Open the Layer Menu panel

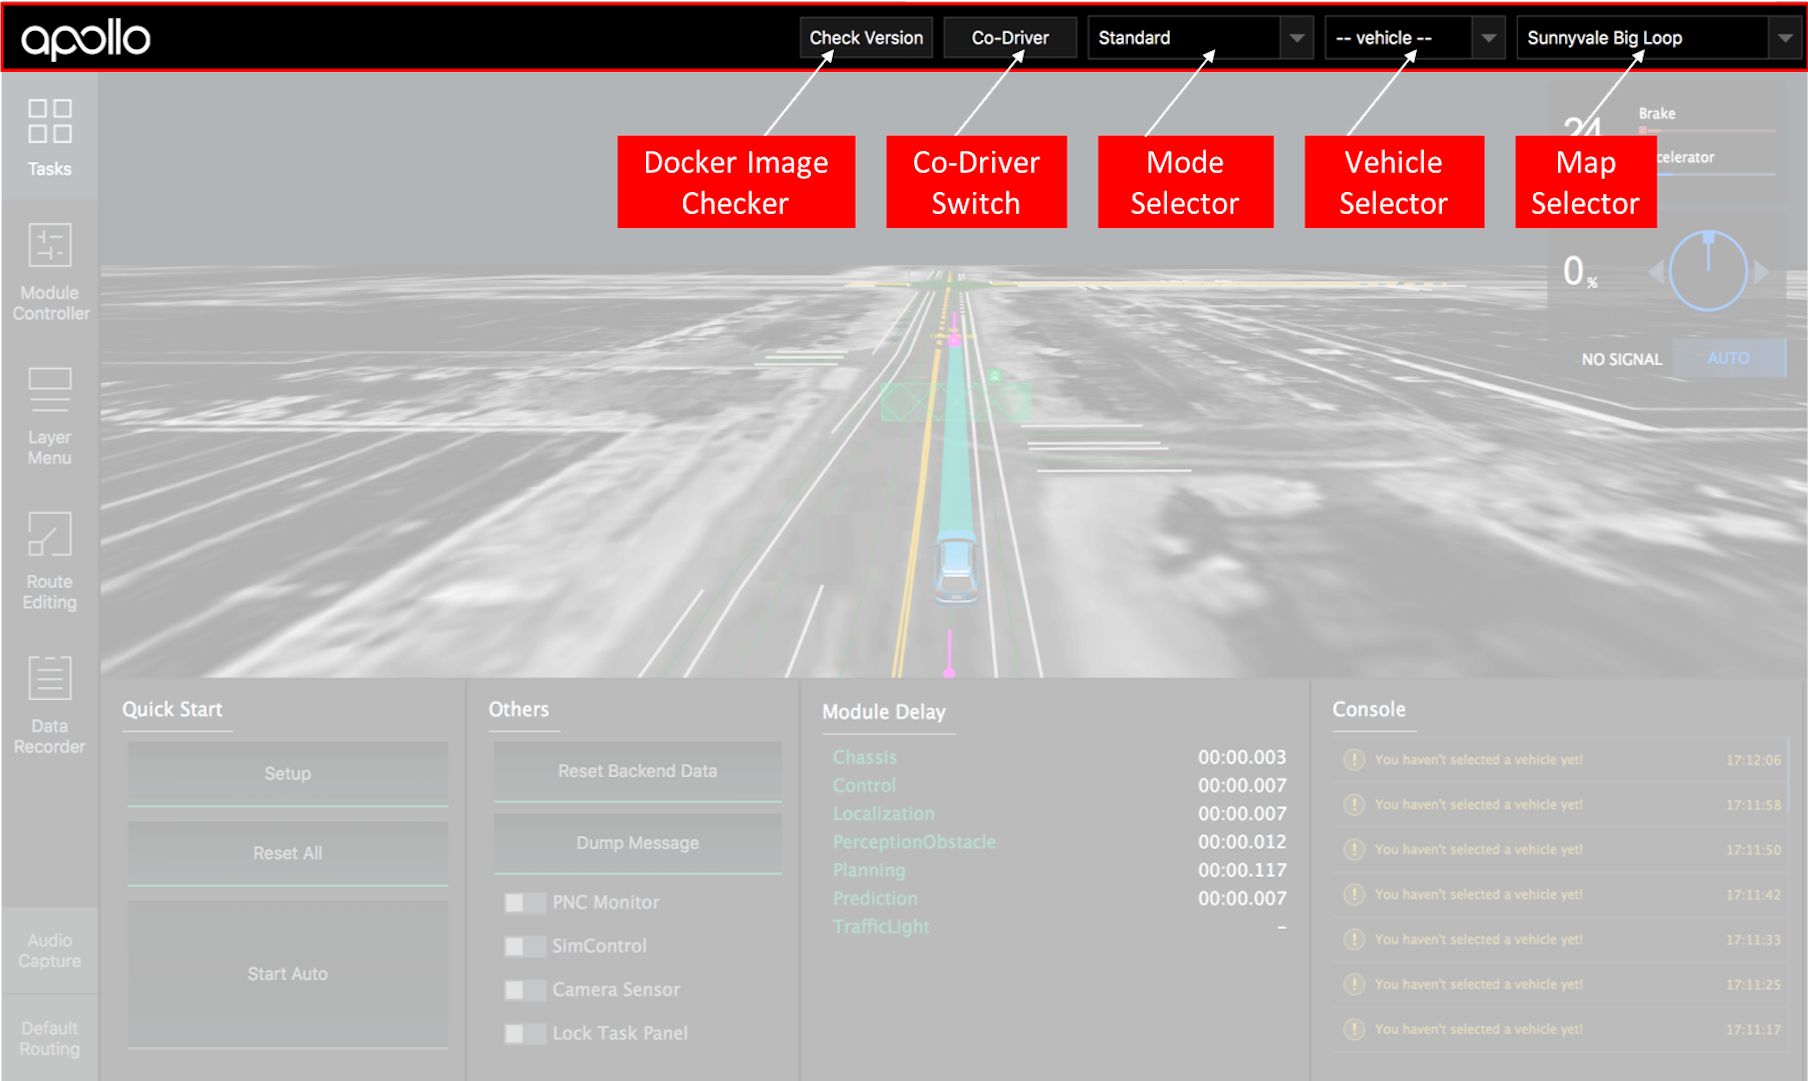coord(48,415)
